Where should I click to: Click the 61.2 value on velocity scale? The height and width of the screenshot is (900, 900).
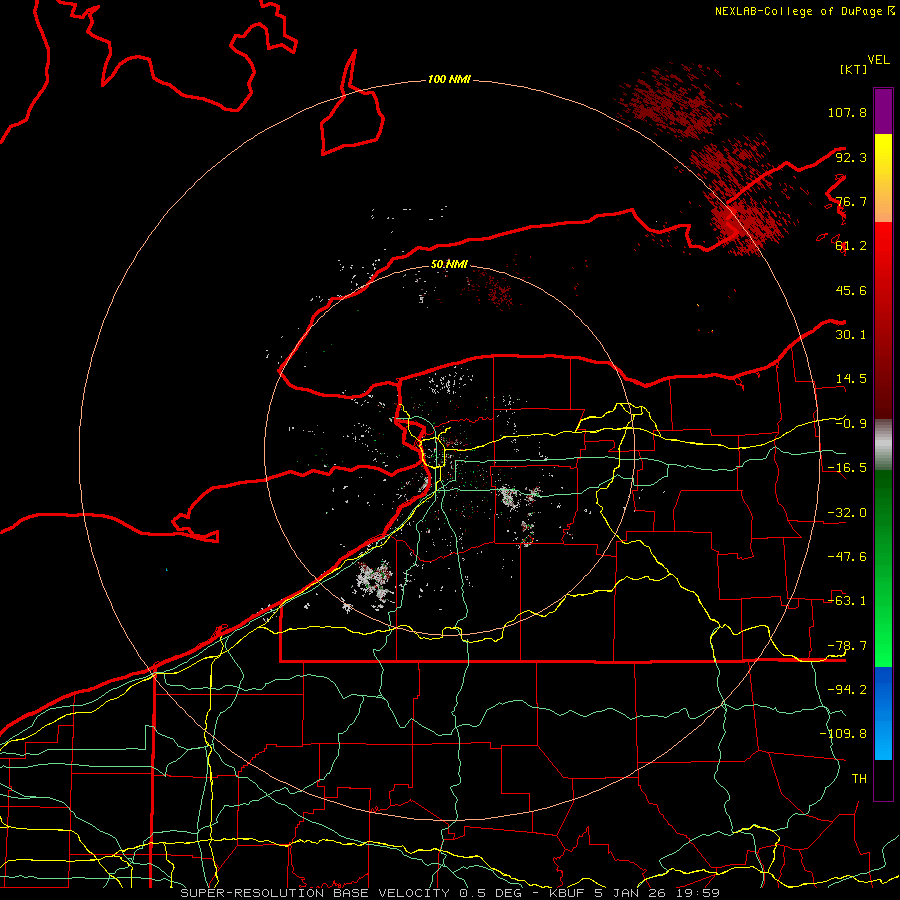pos(851,246)
